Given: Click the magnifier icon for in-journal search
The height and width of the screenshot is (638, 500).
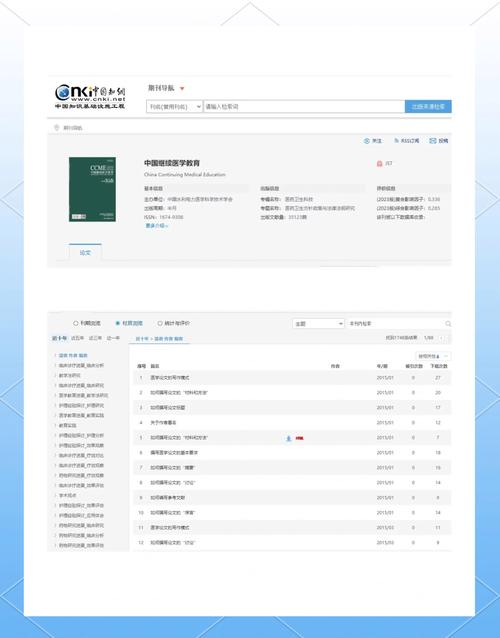Looking at the screenshot, I should [x=448, y=323].
